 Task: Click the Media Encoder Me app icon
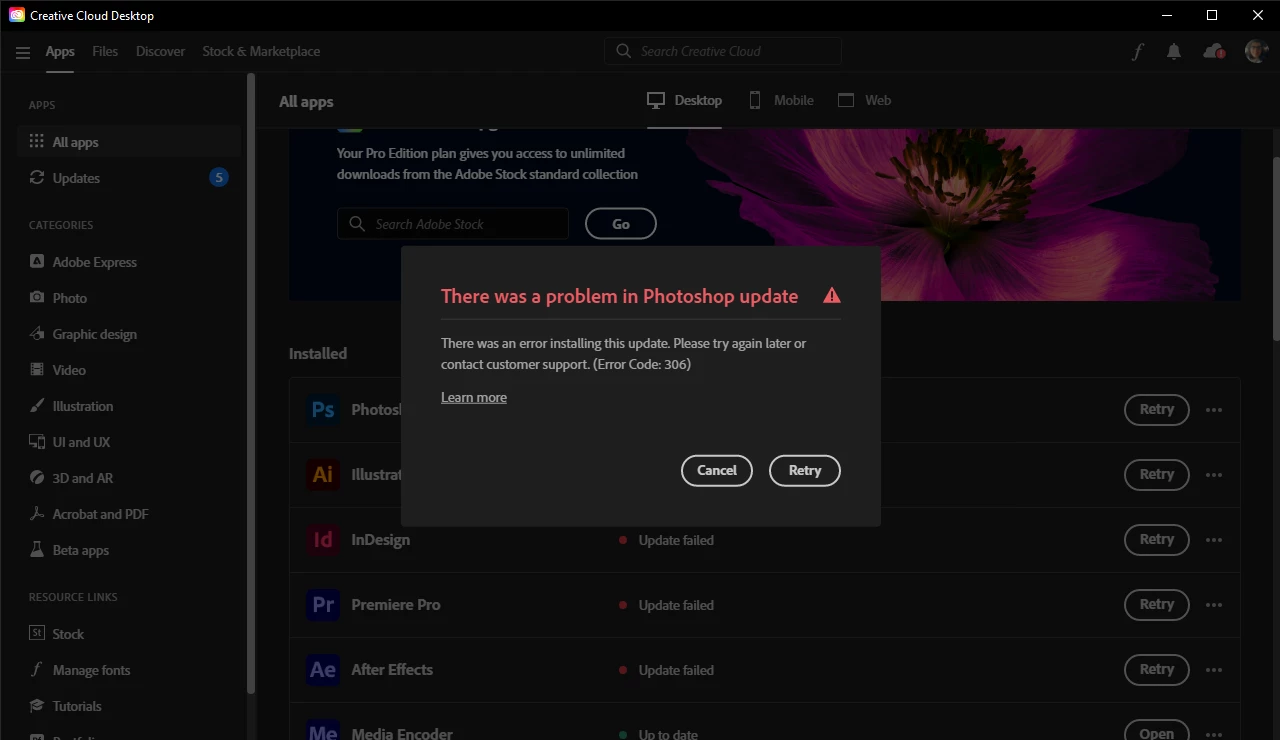[323, 730]
